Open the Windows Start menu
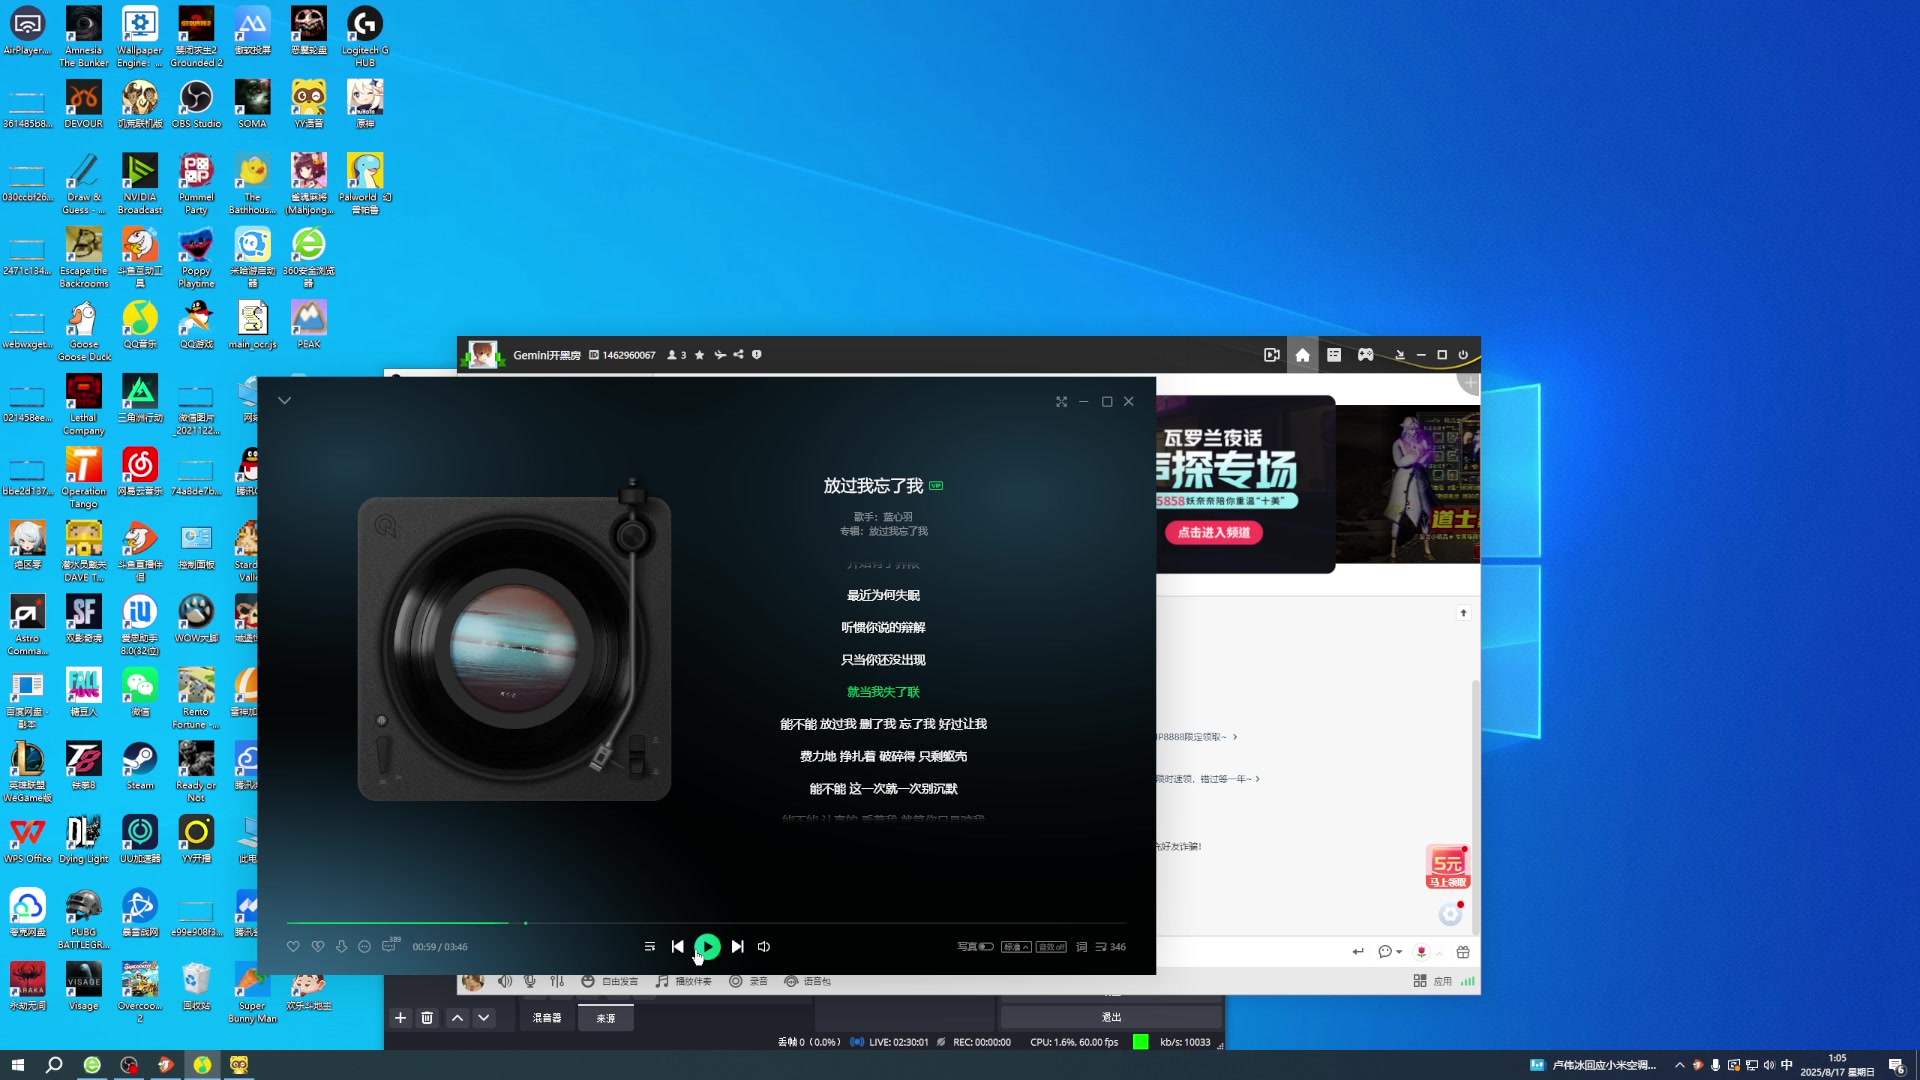Image resolution: width=1920 pixels, height=1080 pixels. (x=17, y=1065)
